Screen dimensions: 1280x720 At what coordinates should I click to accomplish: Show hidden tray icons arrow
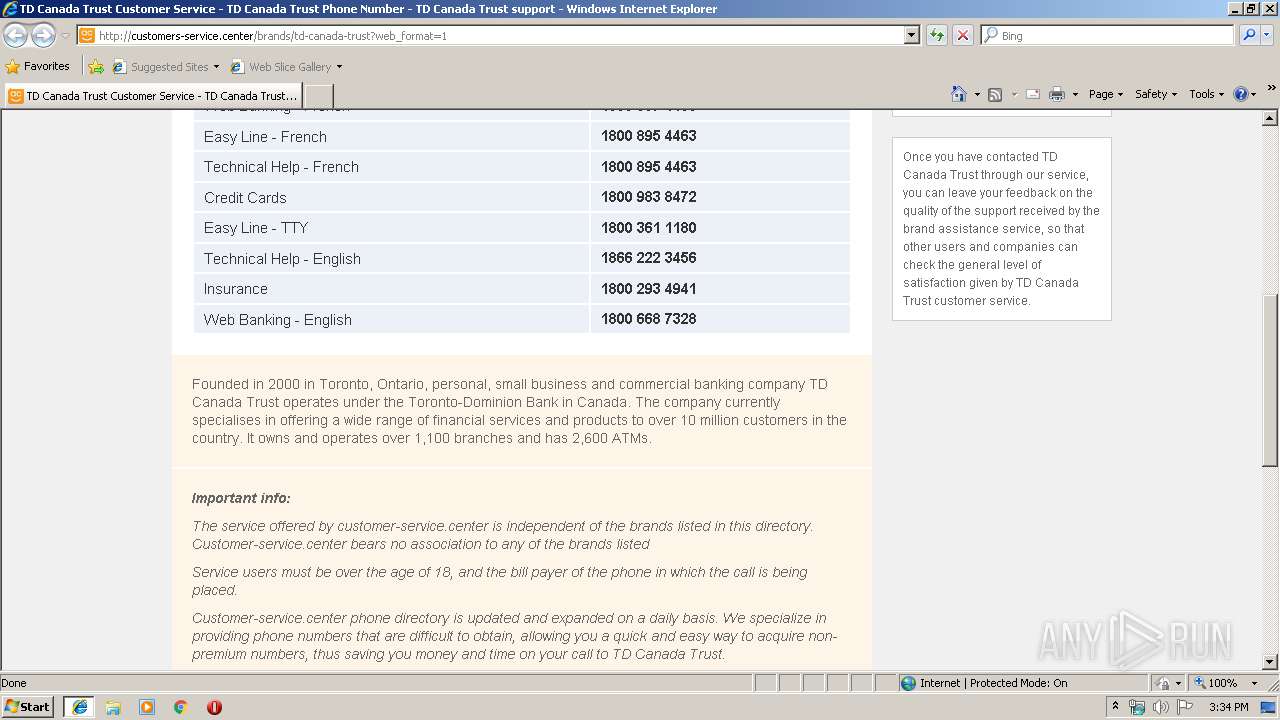click(x=1115, y=707)
